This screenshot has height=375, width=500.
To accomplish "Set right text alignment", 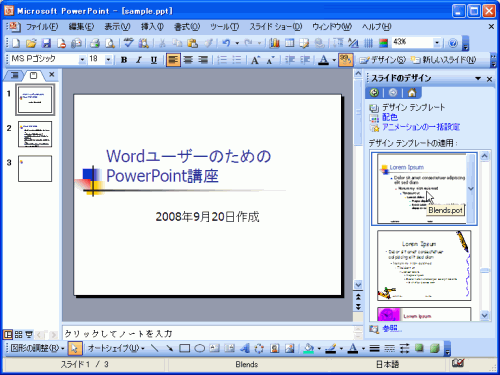I will (203, 60).
